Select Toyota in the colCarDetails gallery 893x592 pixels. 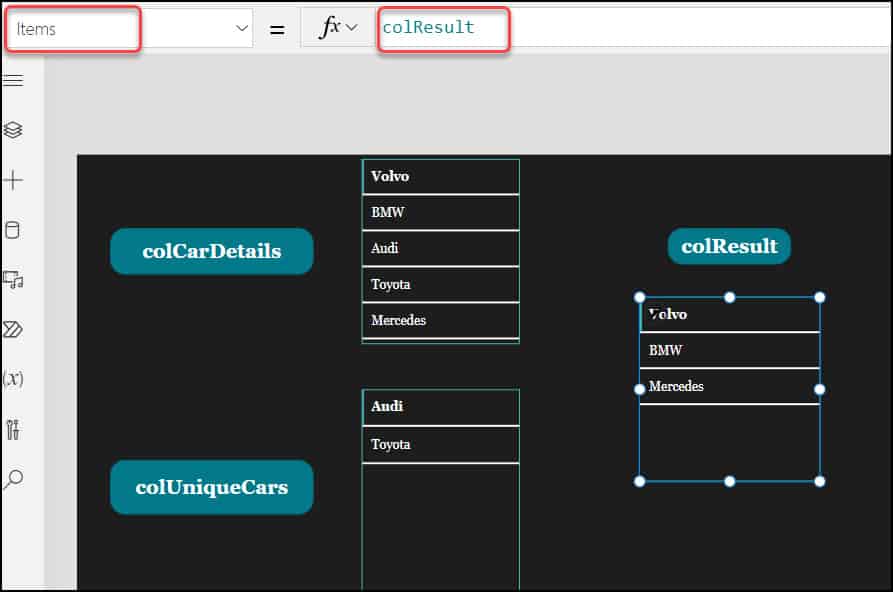(440, 284)
